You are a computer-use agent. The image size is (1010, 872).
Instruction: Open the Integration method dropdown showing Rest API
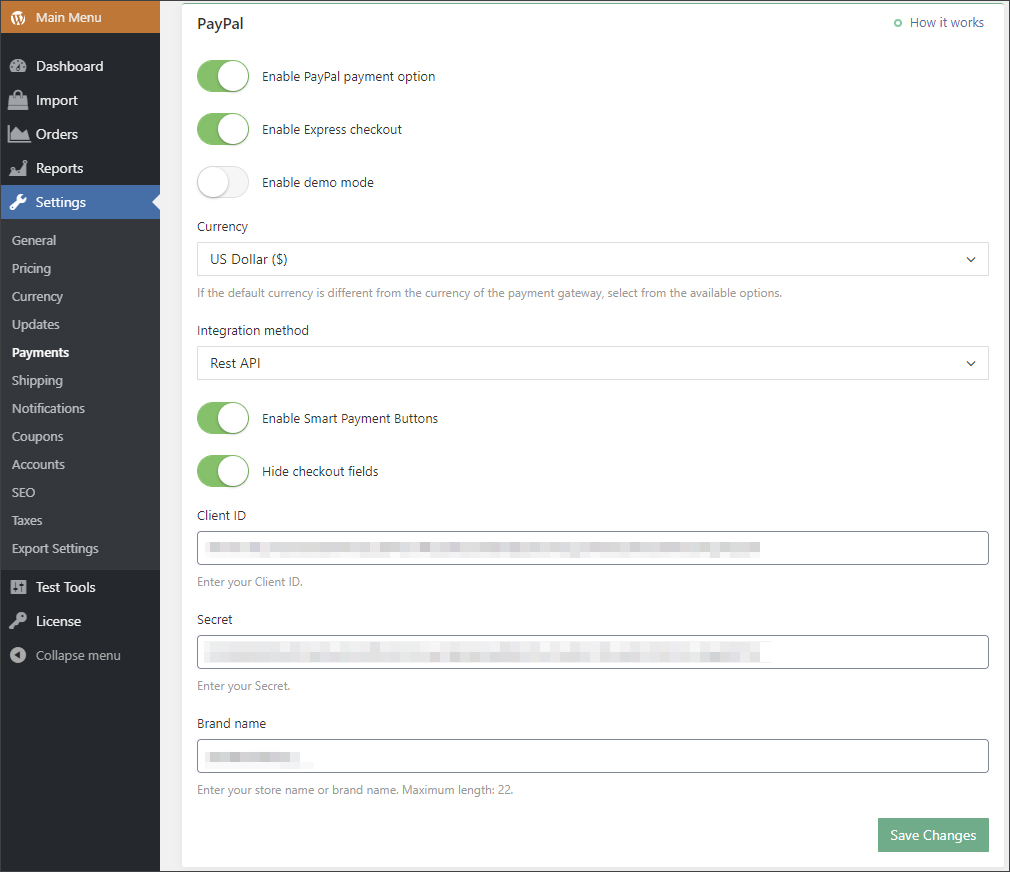[x=593, y=363]
